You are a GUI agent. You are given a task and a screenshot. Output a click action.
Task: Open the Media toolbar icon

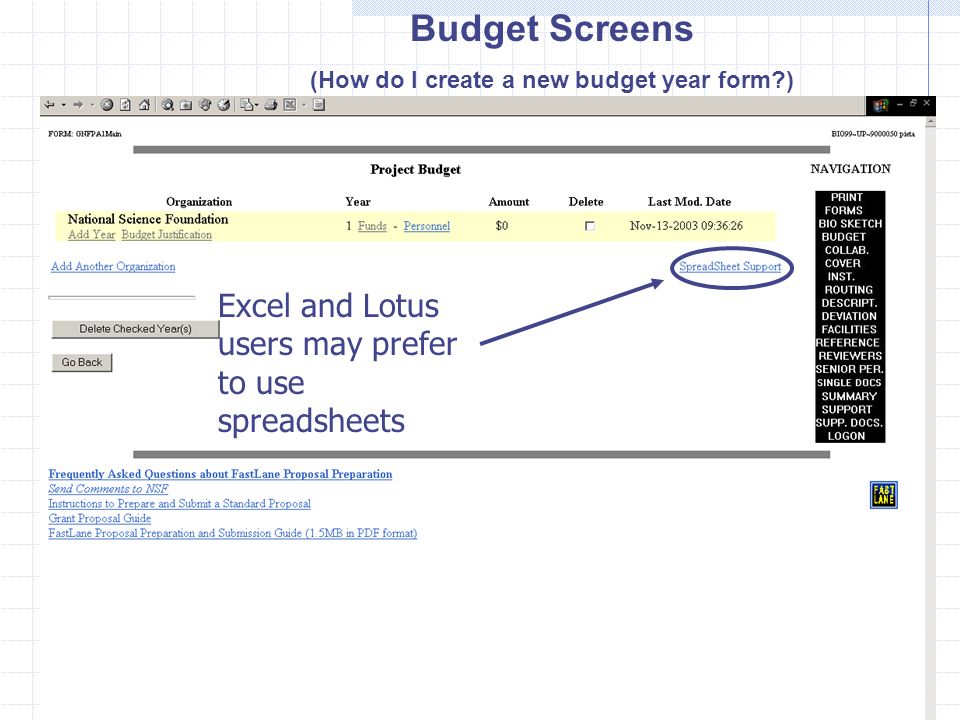pos(205,105)
